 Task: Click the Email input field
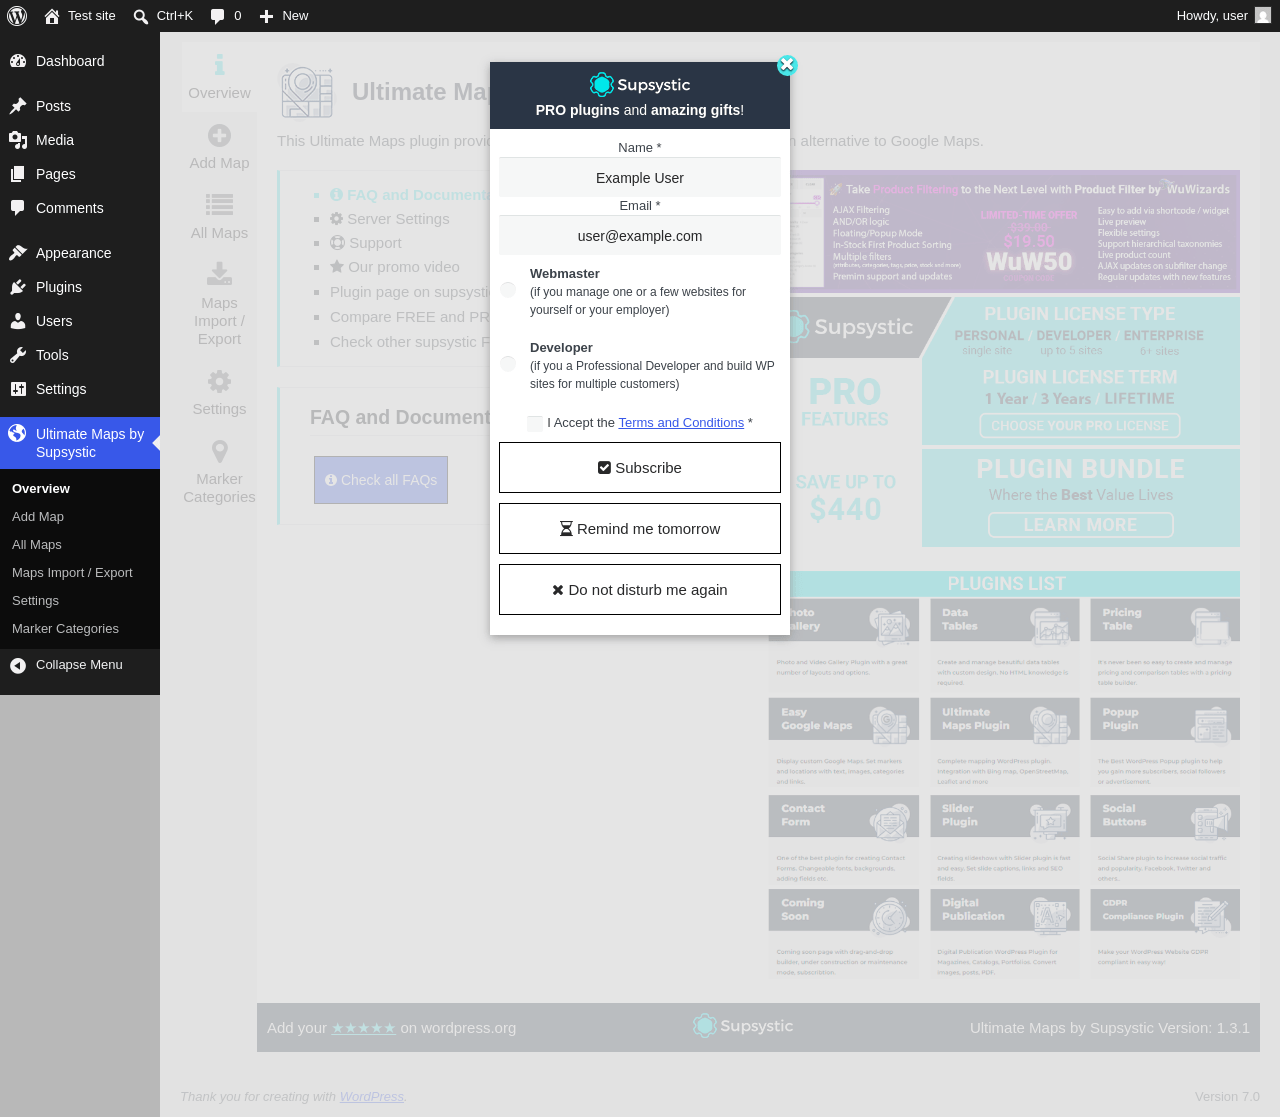pyautogui.click(x=640, y=236)
